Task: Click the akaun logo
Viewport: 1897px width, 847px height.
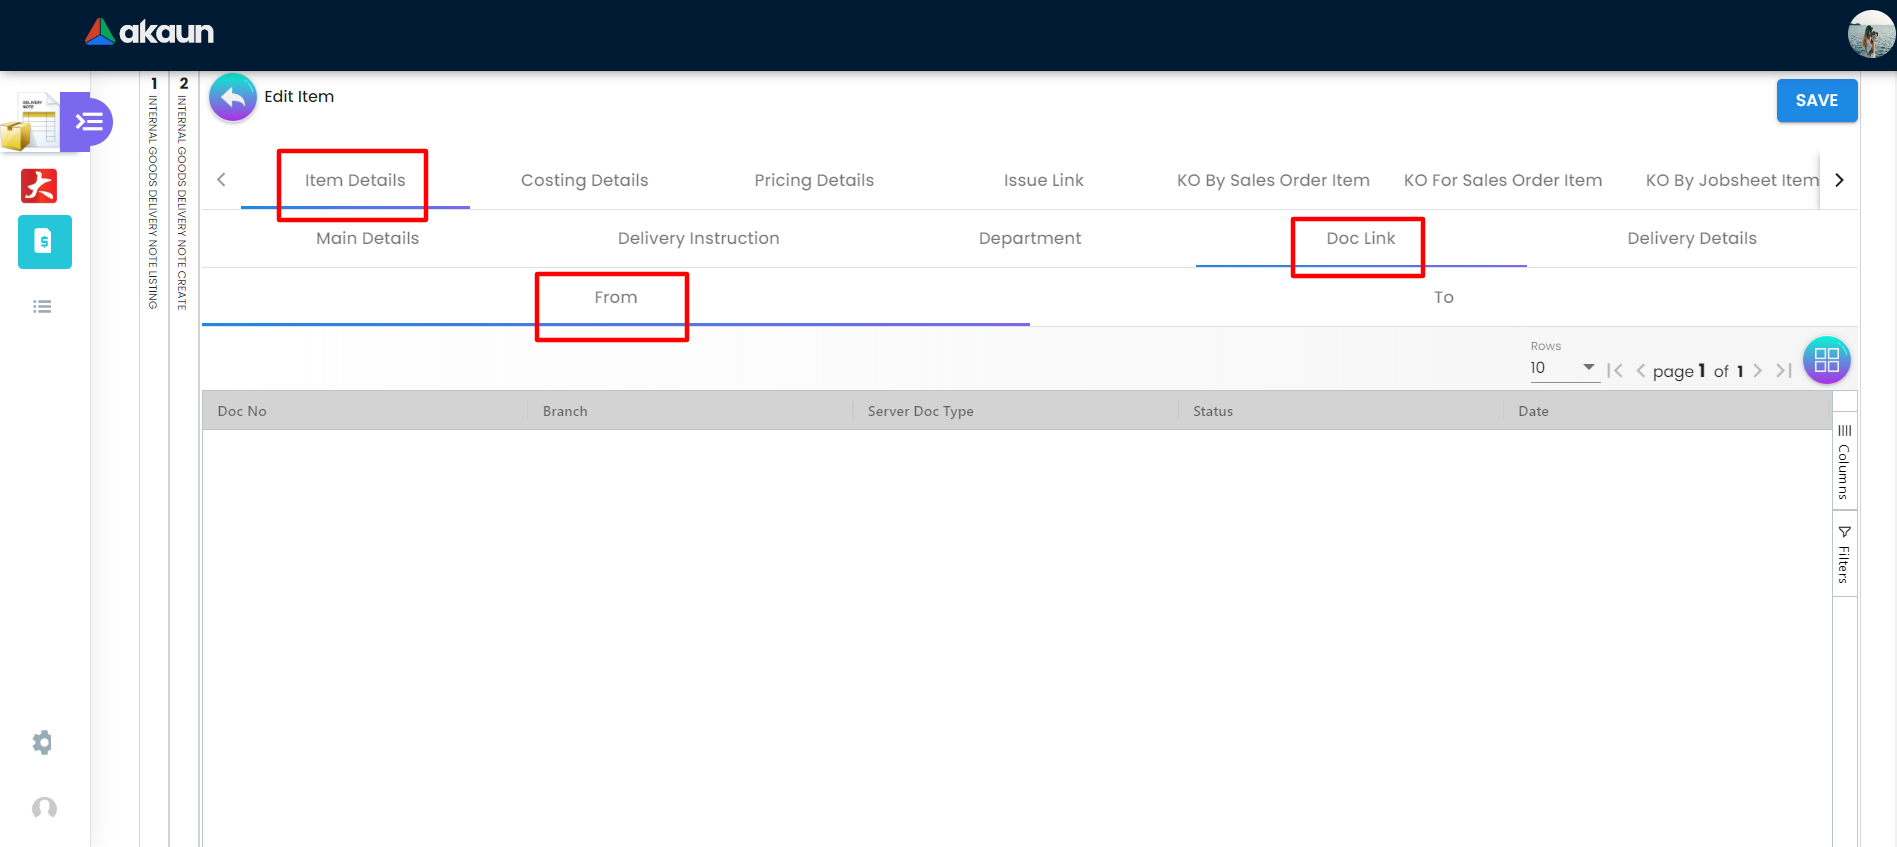Action: coord(149,32)
